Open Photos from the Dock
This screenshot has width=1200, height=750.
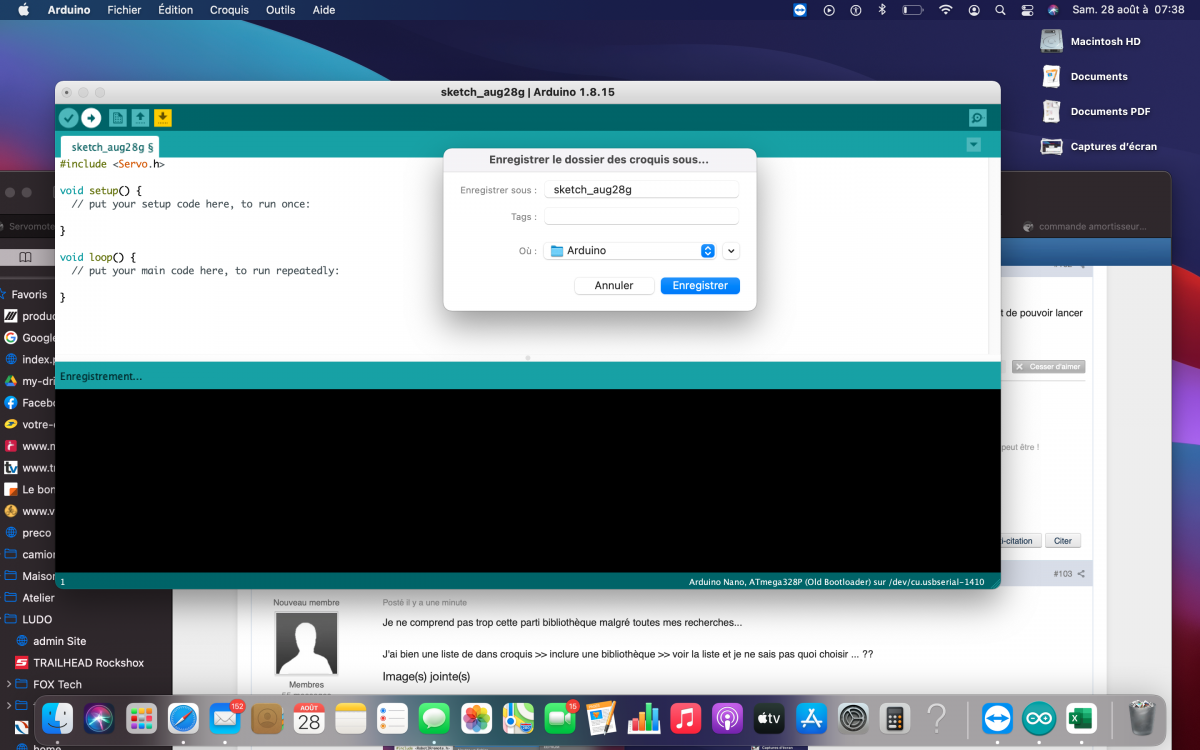pyautogui.click(x=476, y=718)
